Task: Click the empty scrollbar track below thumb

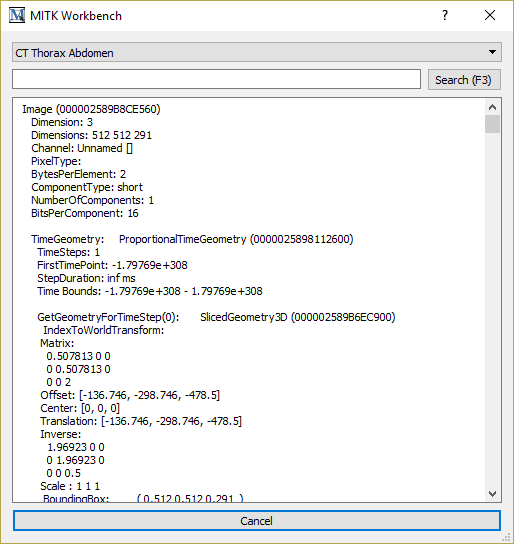Action: 492,309
